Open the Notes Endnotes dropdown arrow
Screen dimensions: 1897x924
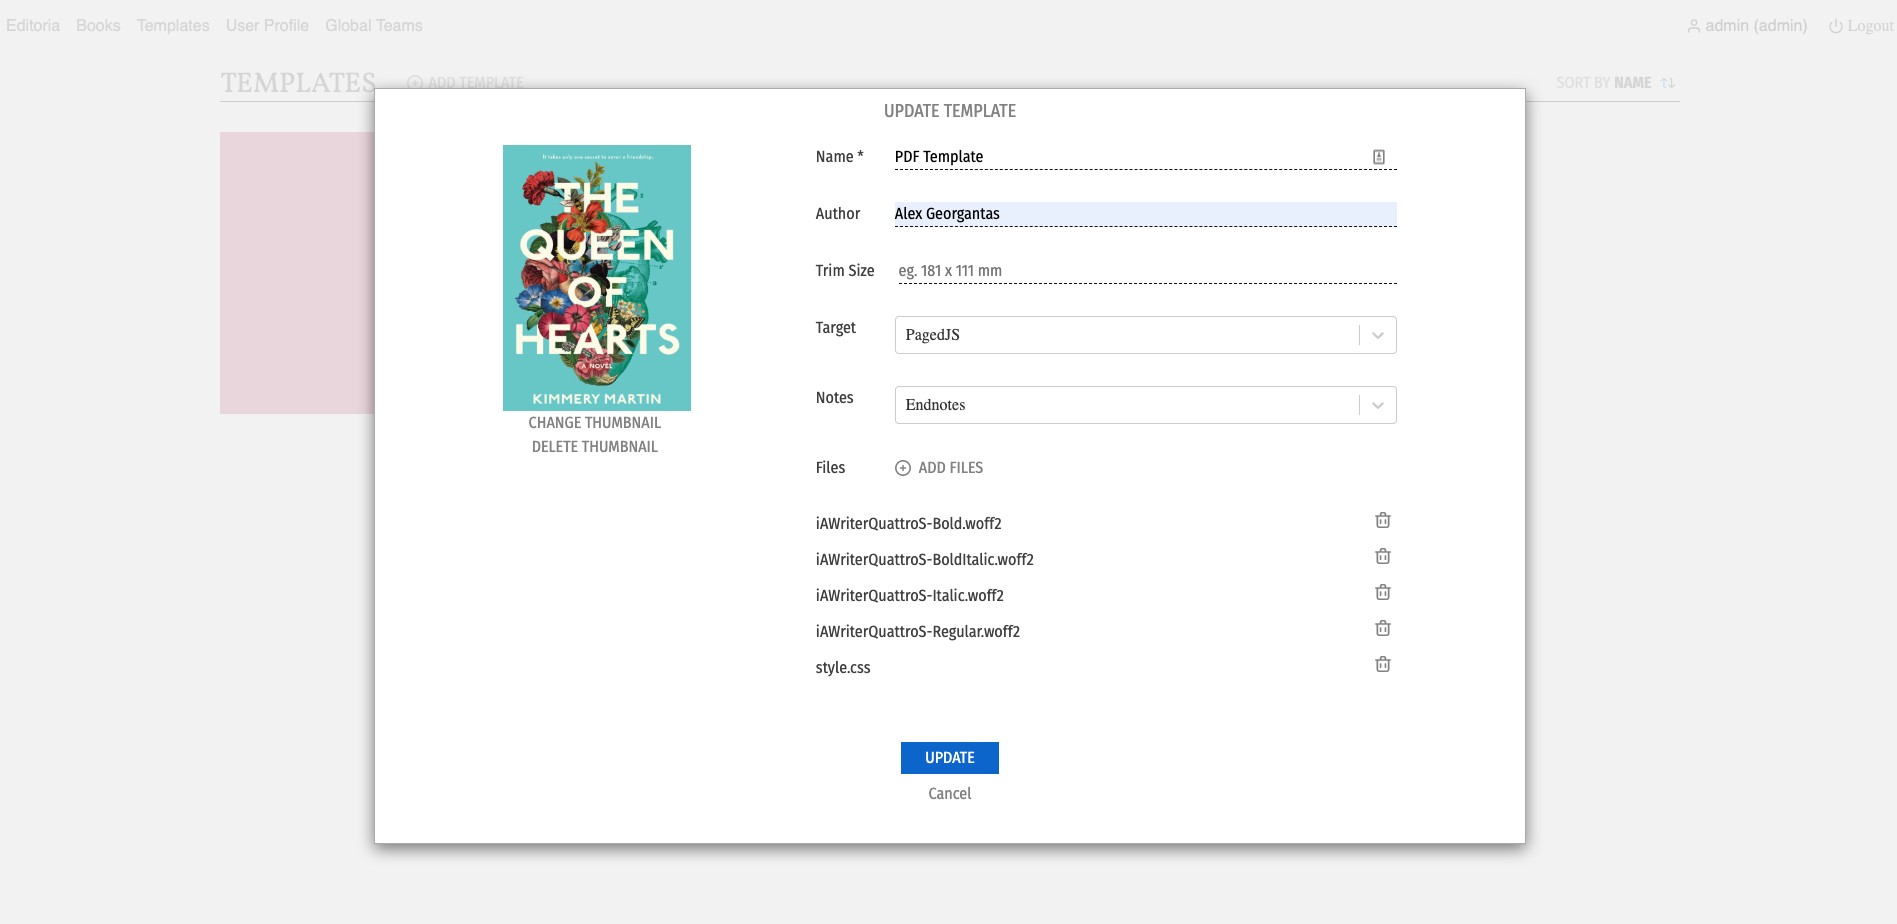pyautogui.click(x=1378, y=405)
